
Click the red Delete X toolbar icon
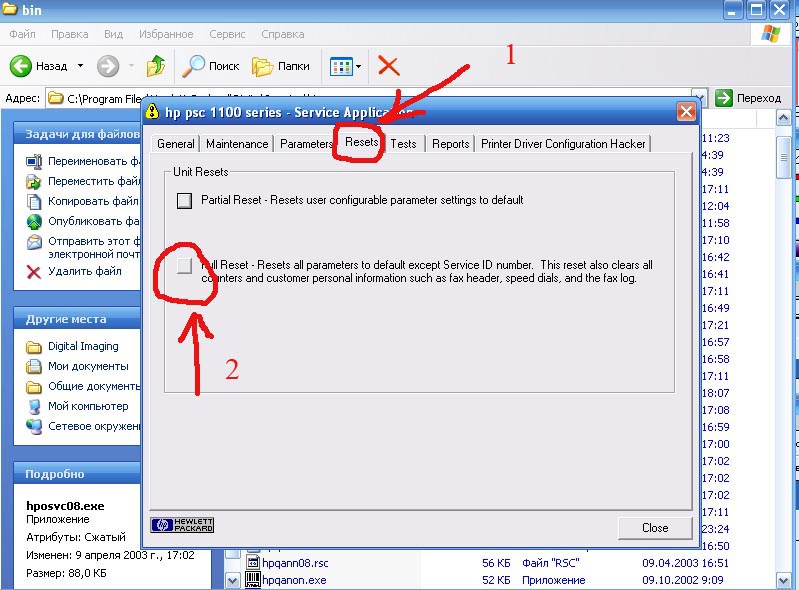pos(388,66)
